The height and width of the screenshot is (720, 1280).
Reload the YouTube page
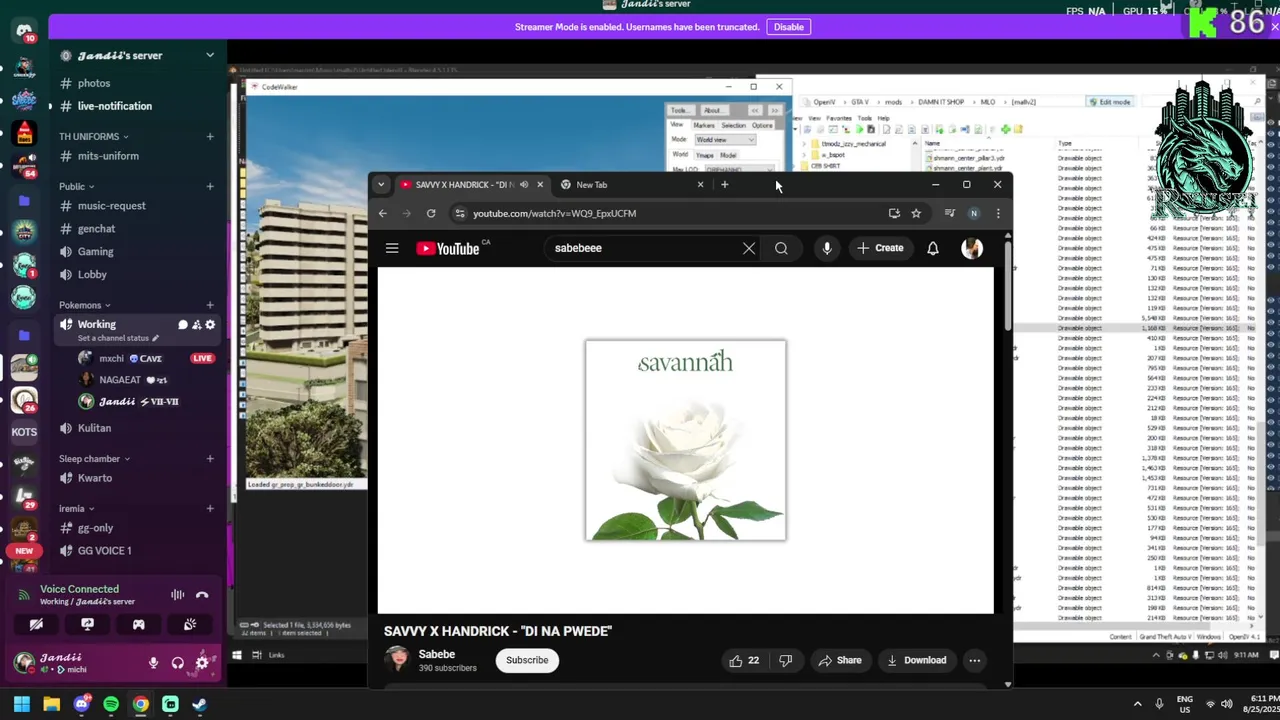[x=431, y=213]
